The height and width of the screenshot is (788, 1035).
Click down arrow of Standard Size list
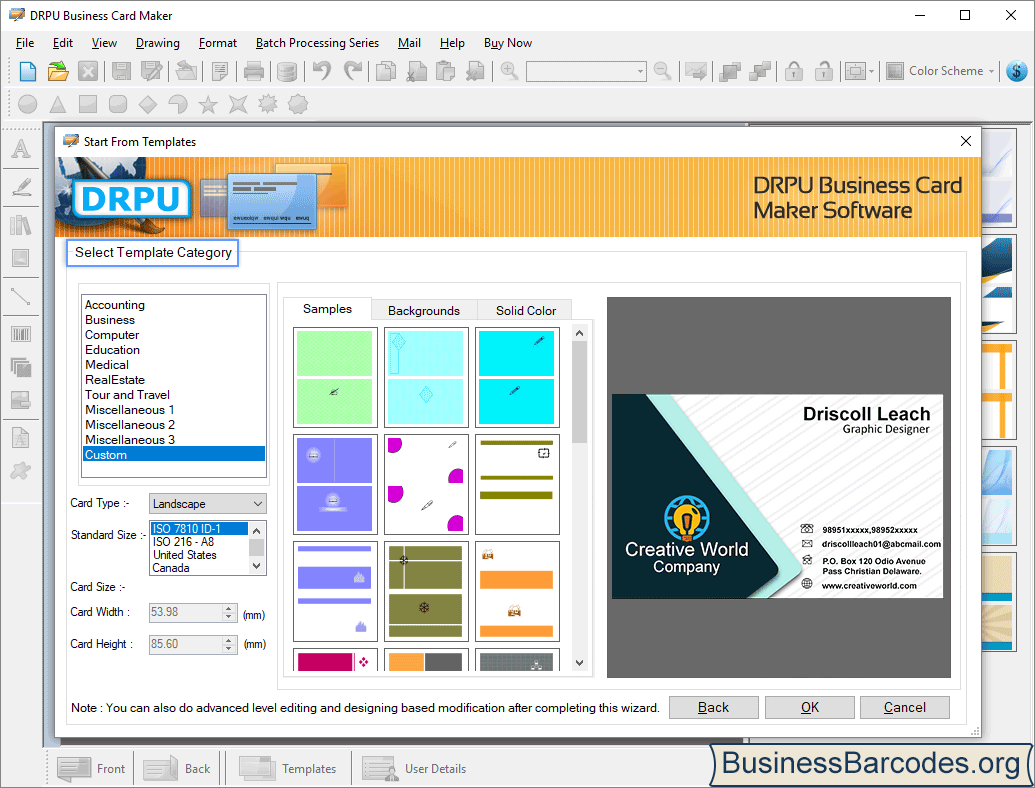257,566
